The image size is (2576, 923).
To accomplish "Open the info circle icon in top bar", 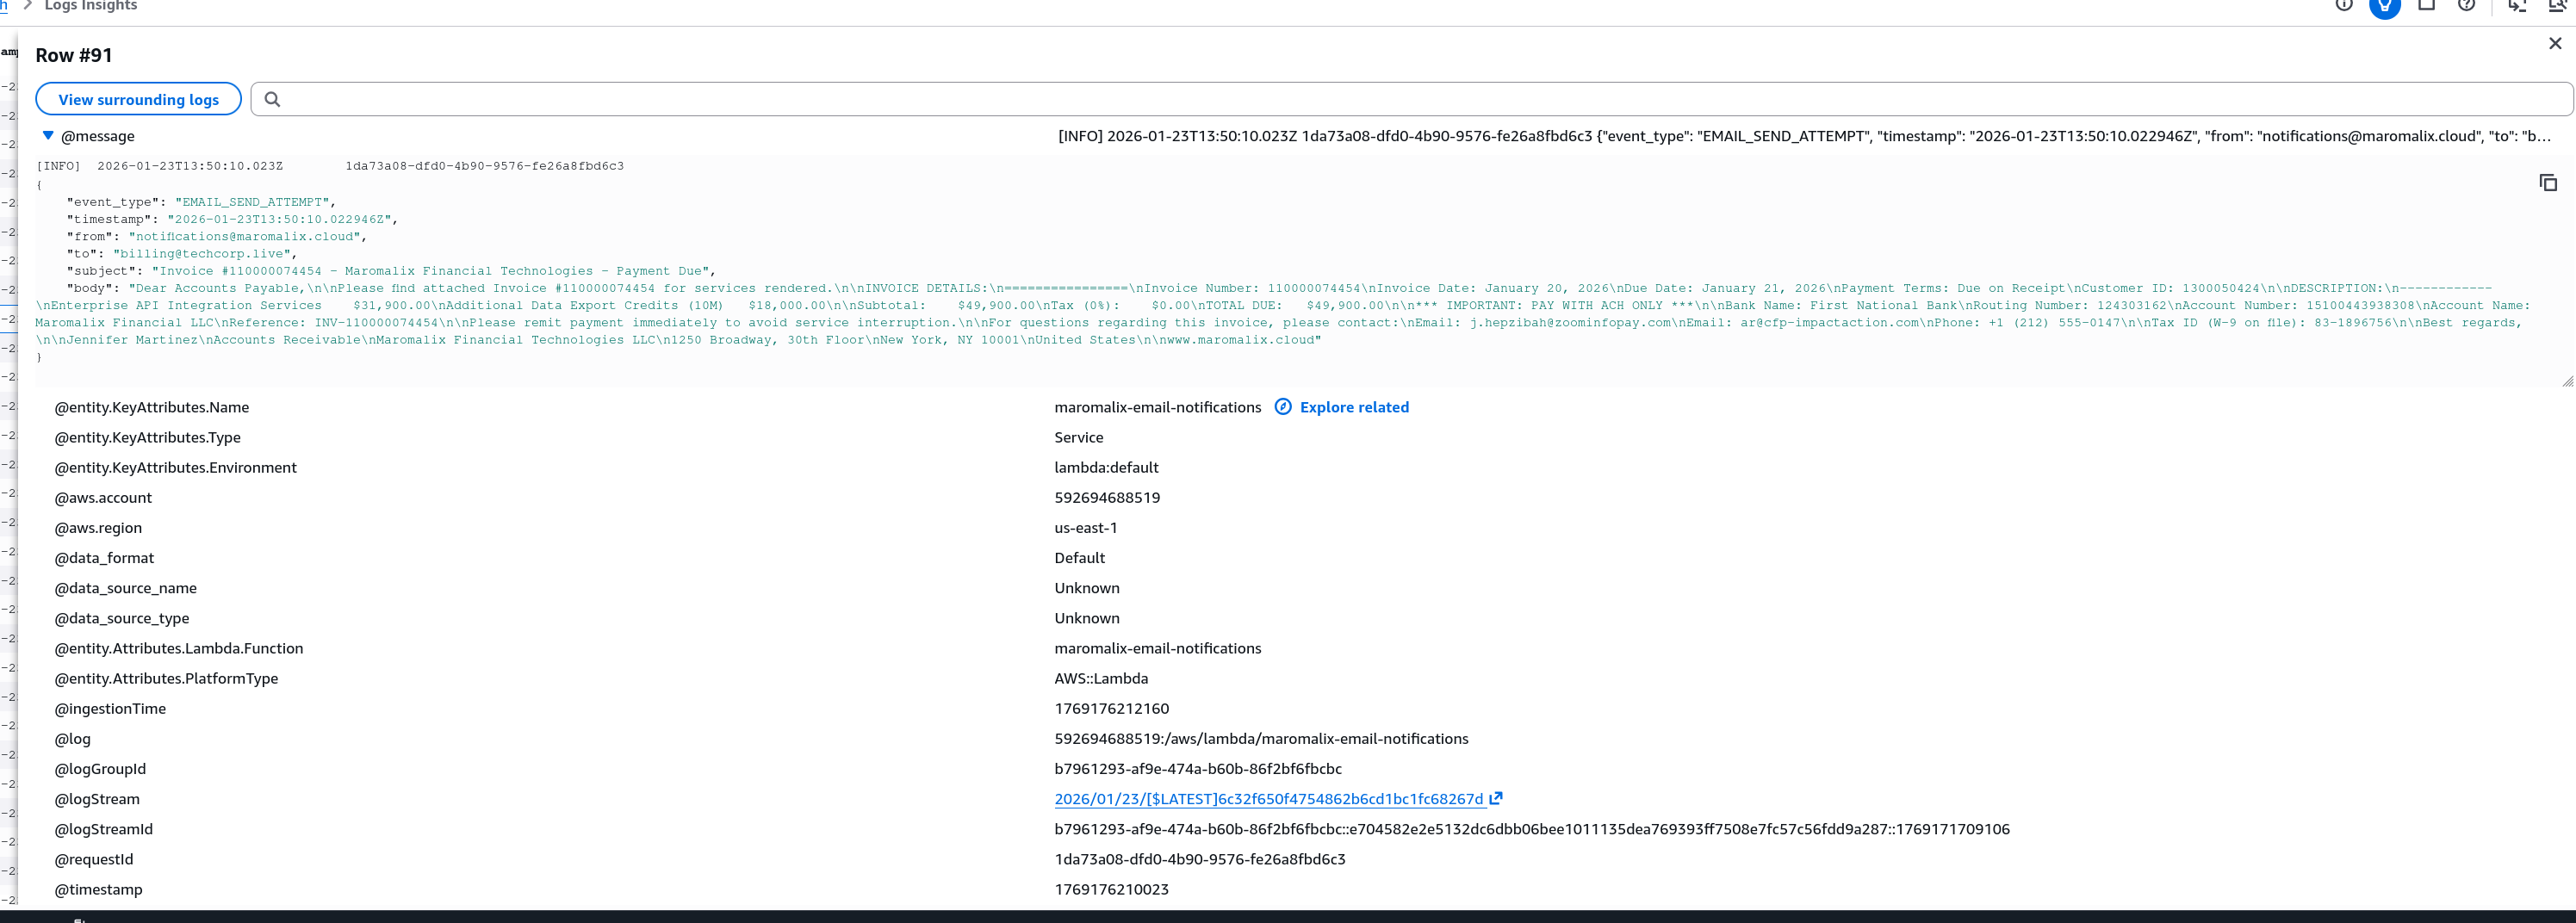I will [x=2344, y=5].
